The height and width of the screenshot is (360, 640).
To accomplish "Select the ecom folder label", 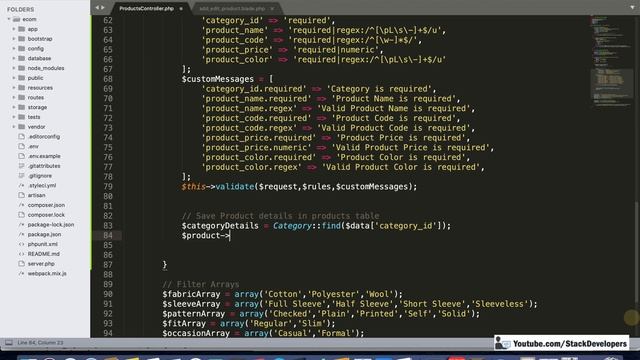I will (29, 19).
